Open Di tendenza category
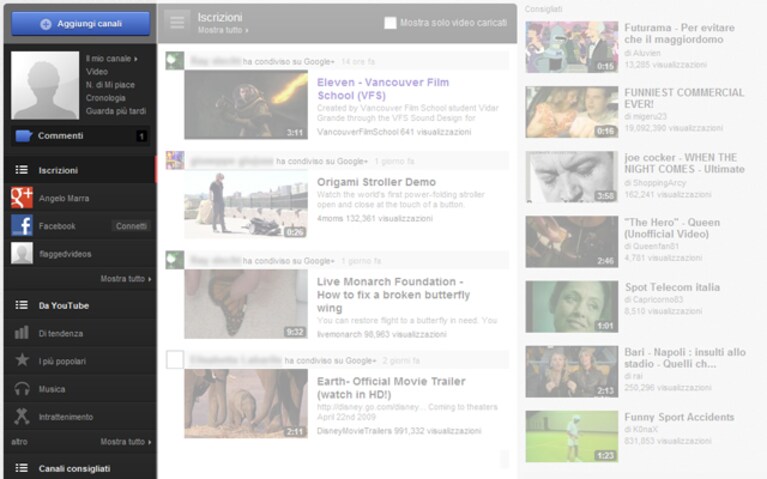The height and width of the screenshot is (479, 767). (61, 333)
